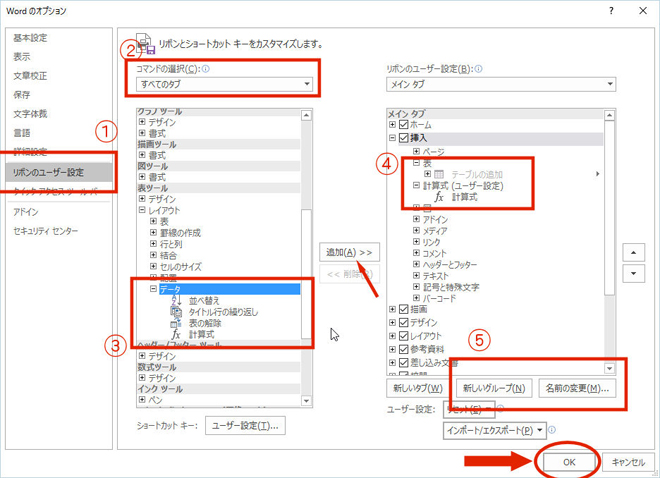Click the 追加 button

click(347, 253)
